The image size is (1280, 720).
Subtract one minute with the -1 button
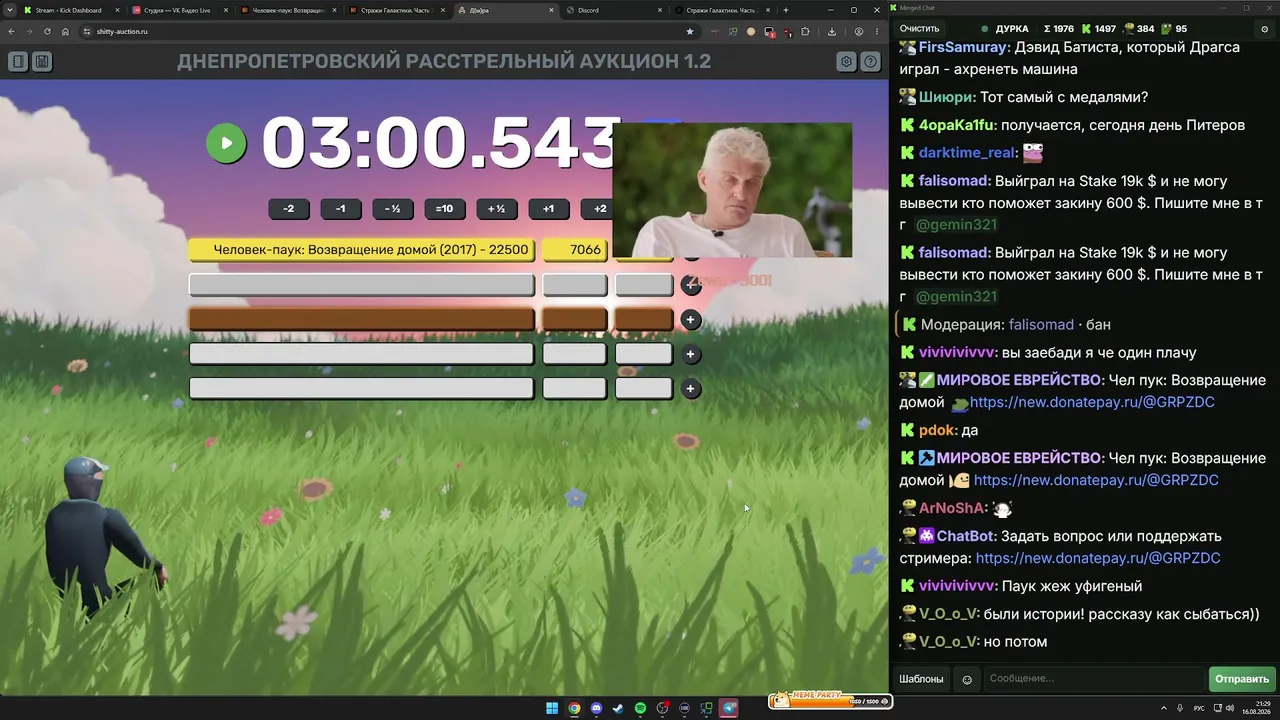341,209
